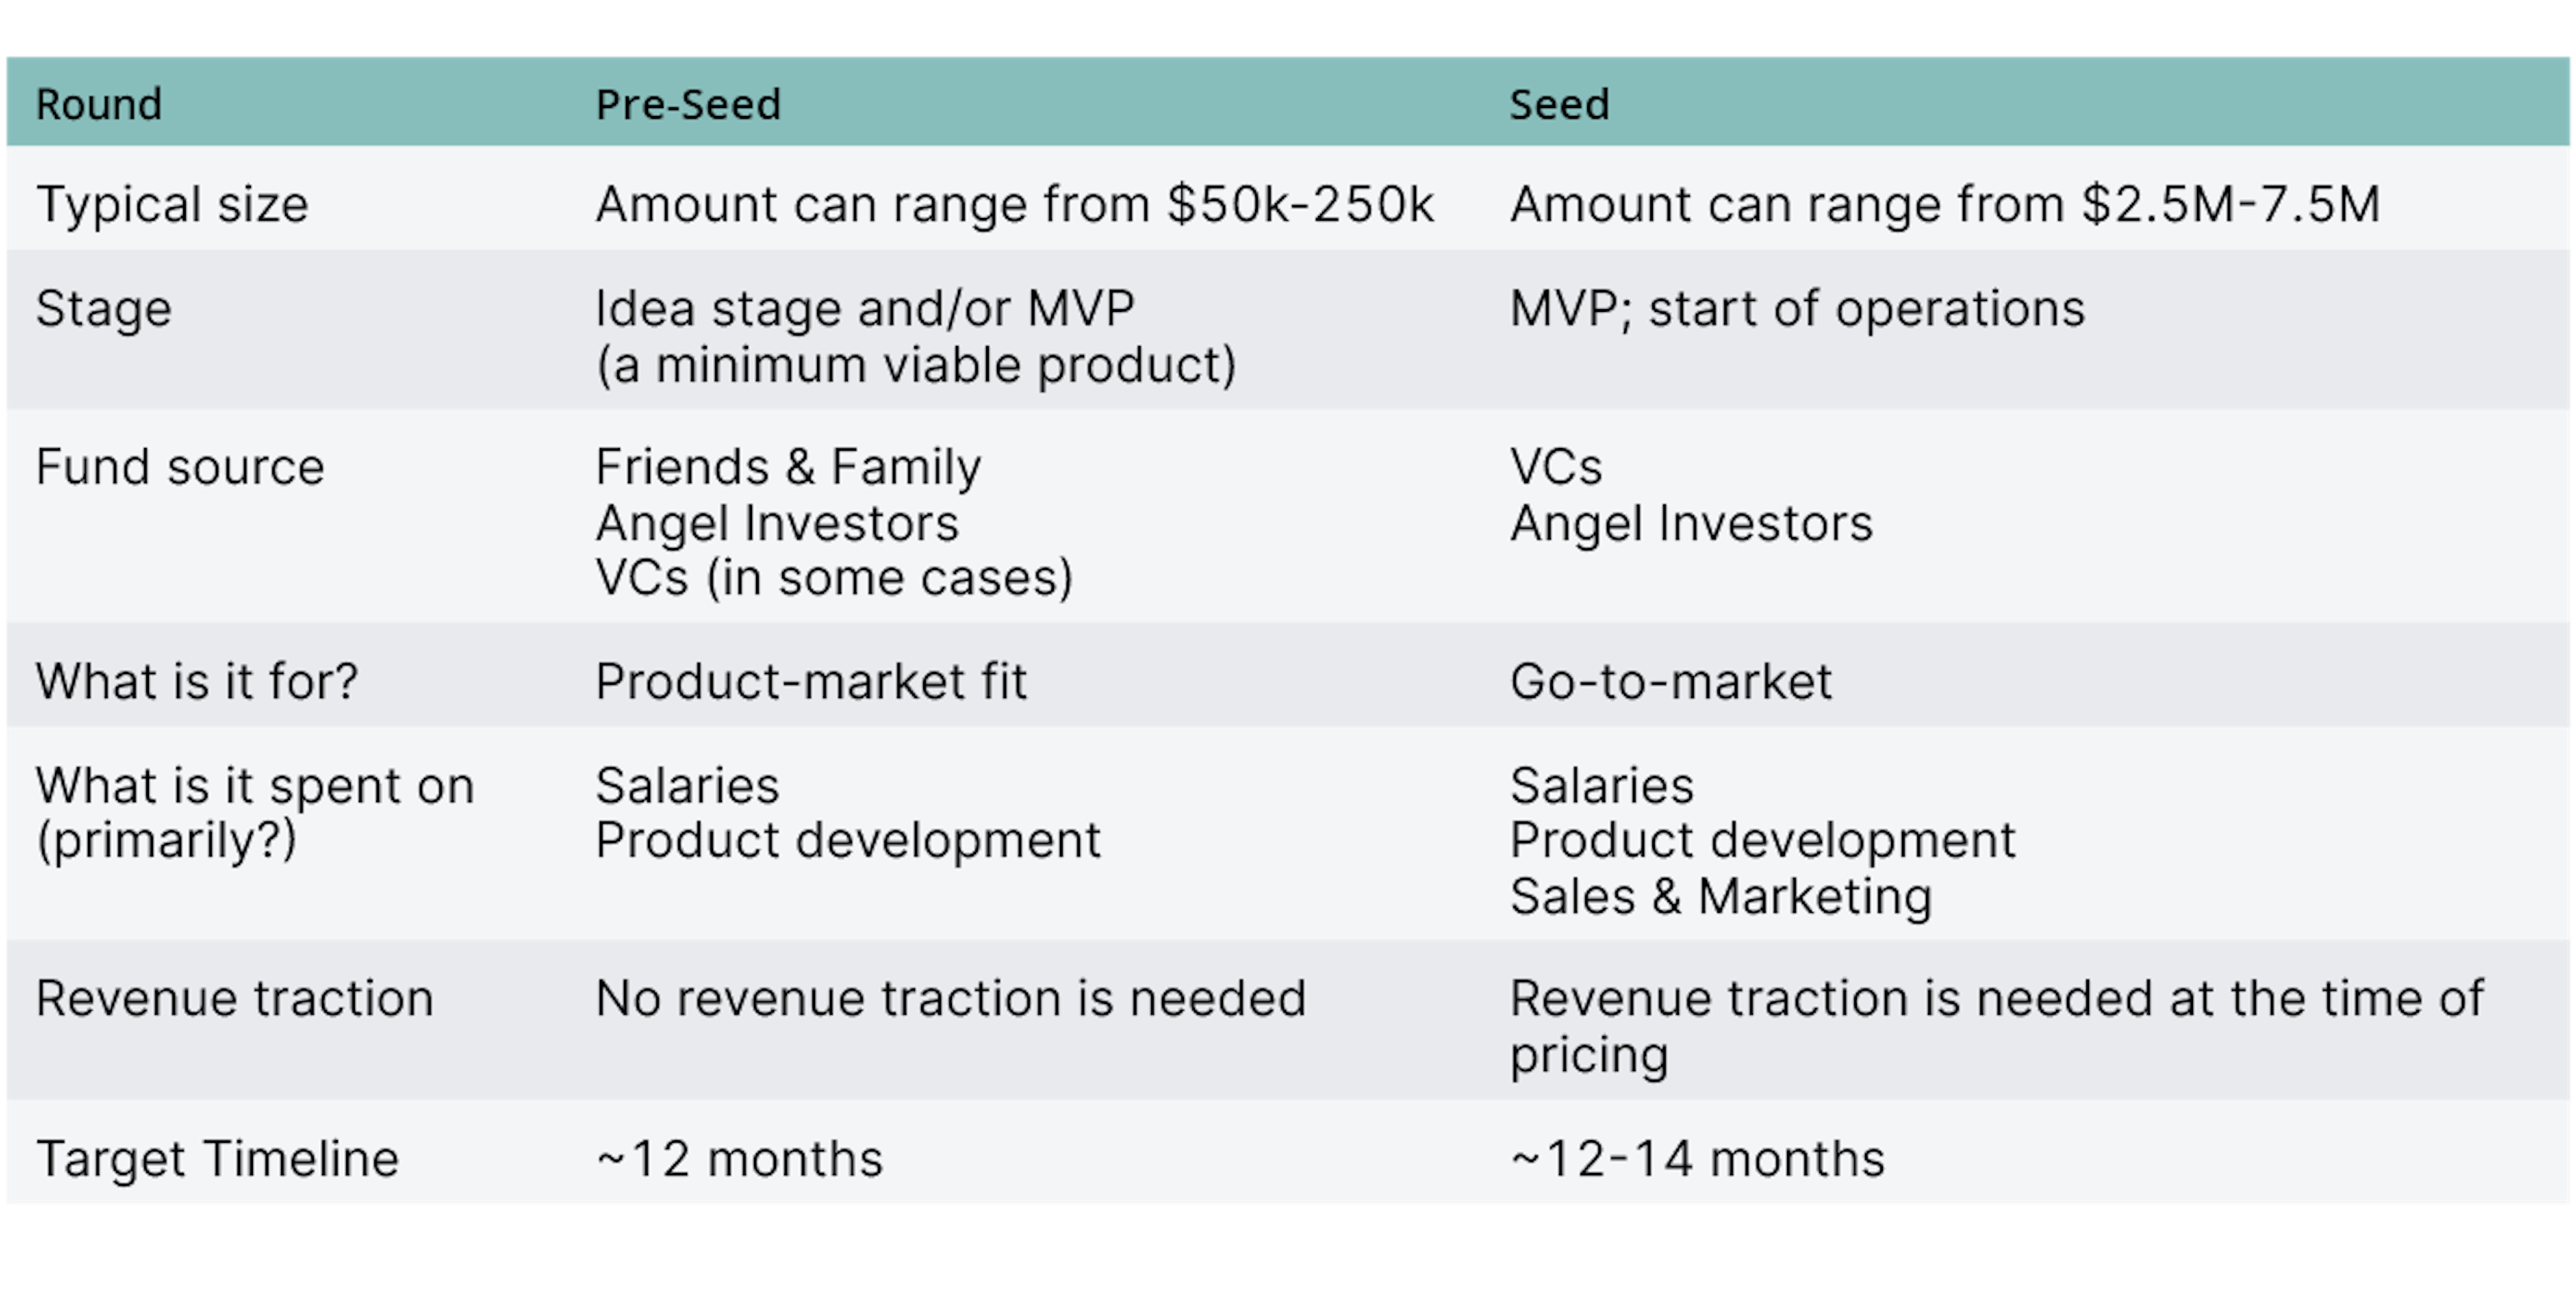Select the "Fund source" row label

(x=180, y=467)
